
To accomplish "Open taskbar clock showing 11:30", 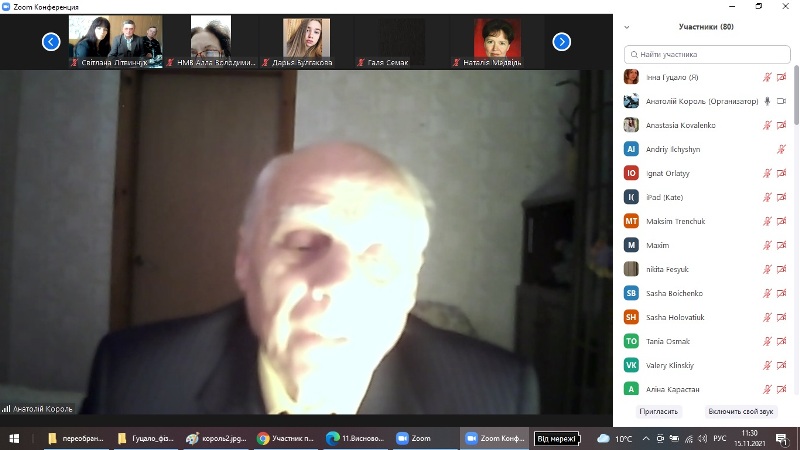I will 749,438.
